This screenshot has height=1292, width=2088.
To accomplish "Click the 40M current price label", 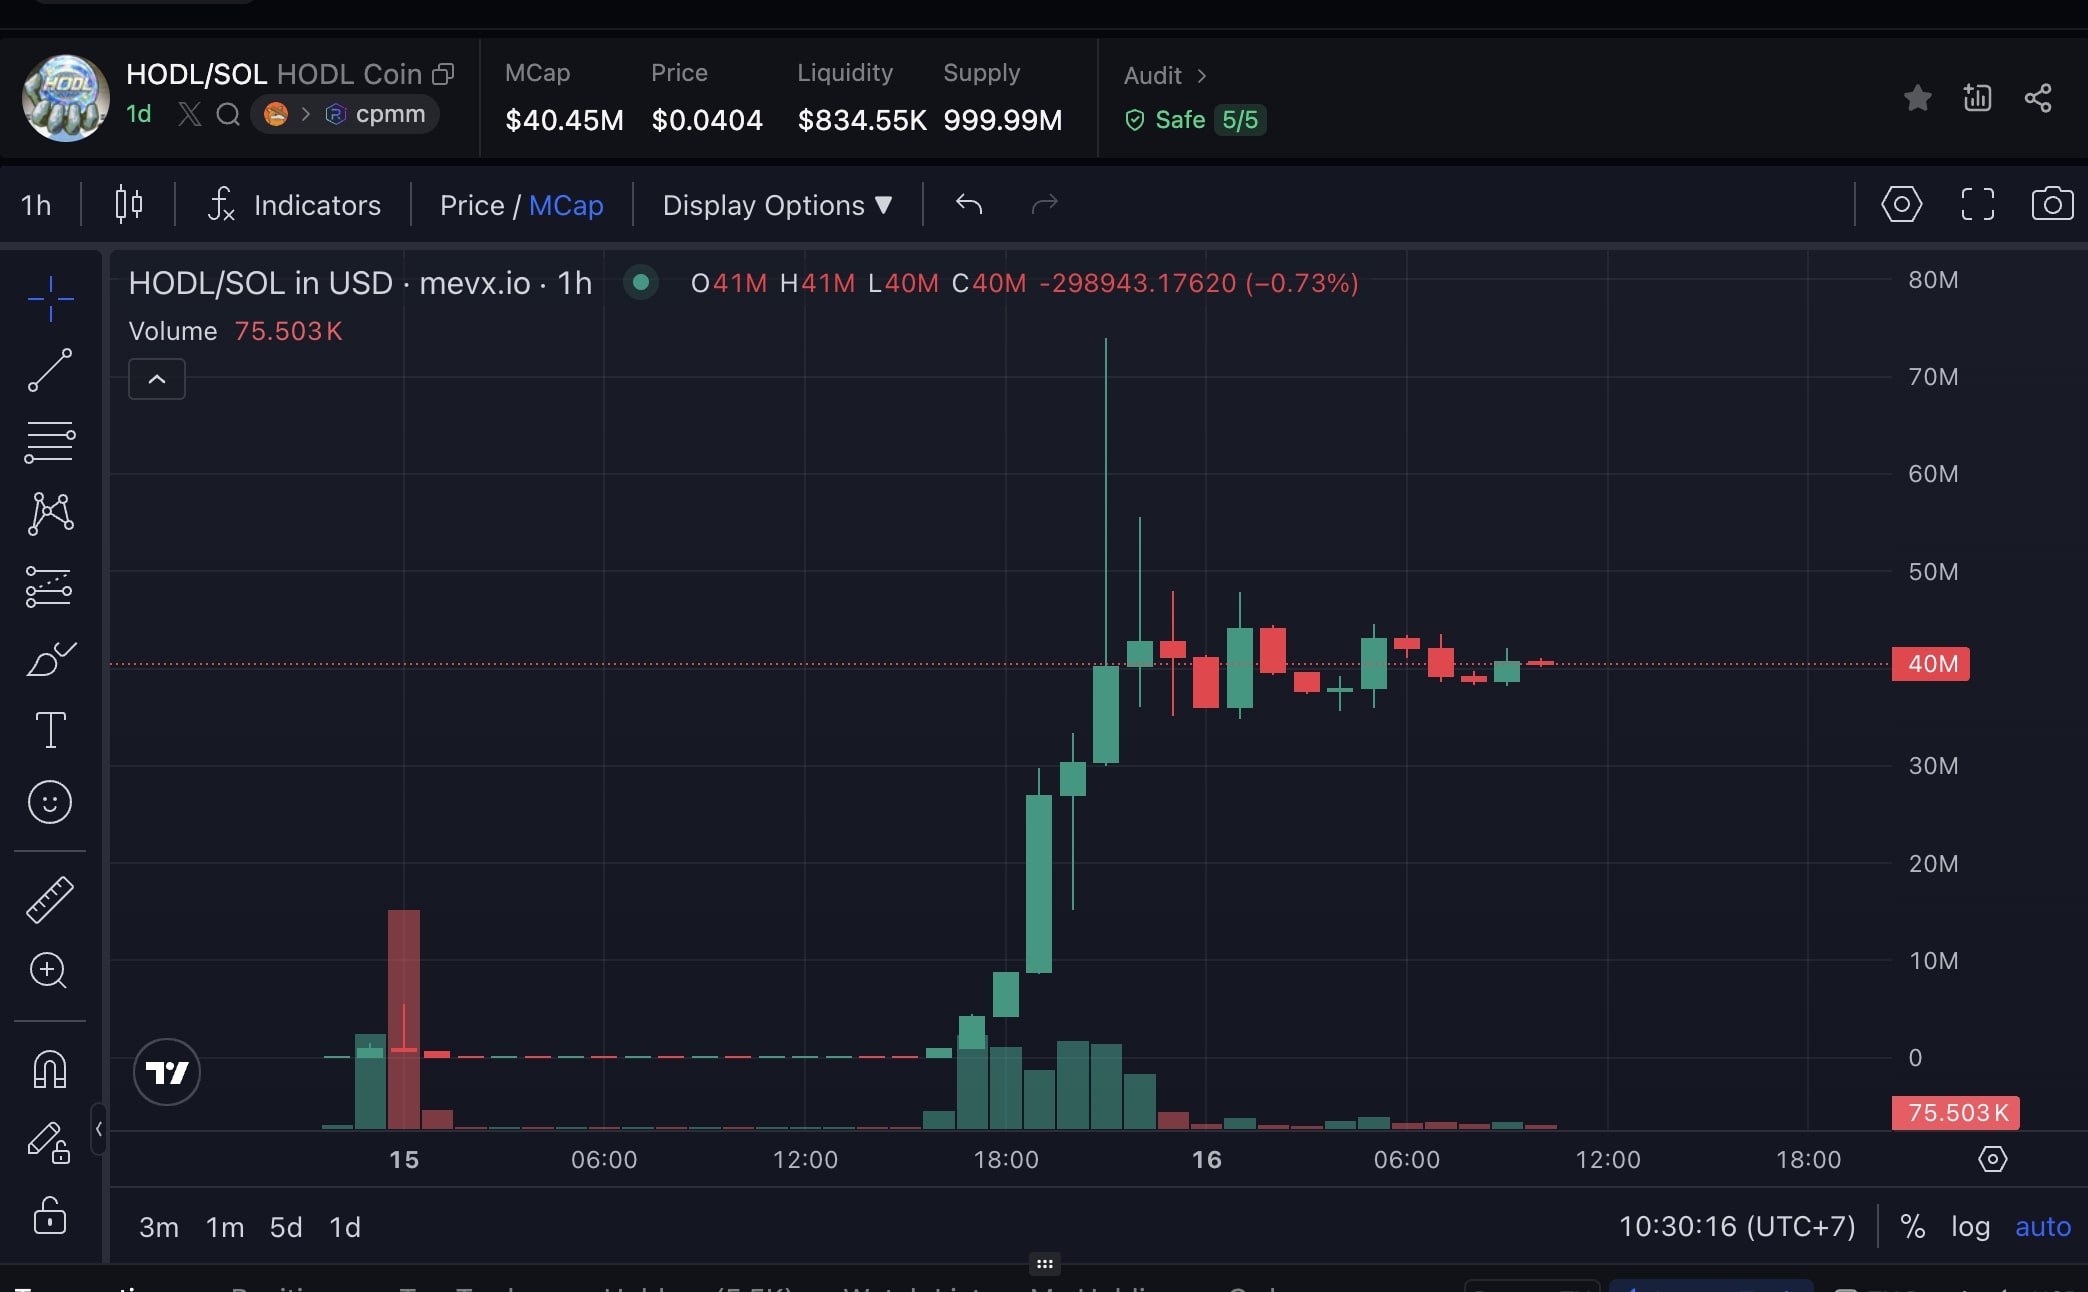I will click(x=1931, y=664).
